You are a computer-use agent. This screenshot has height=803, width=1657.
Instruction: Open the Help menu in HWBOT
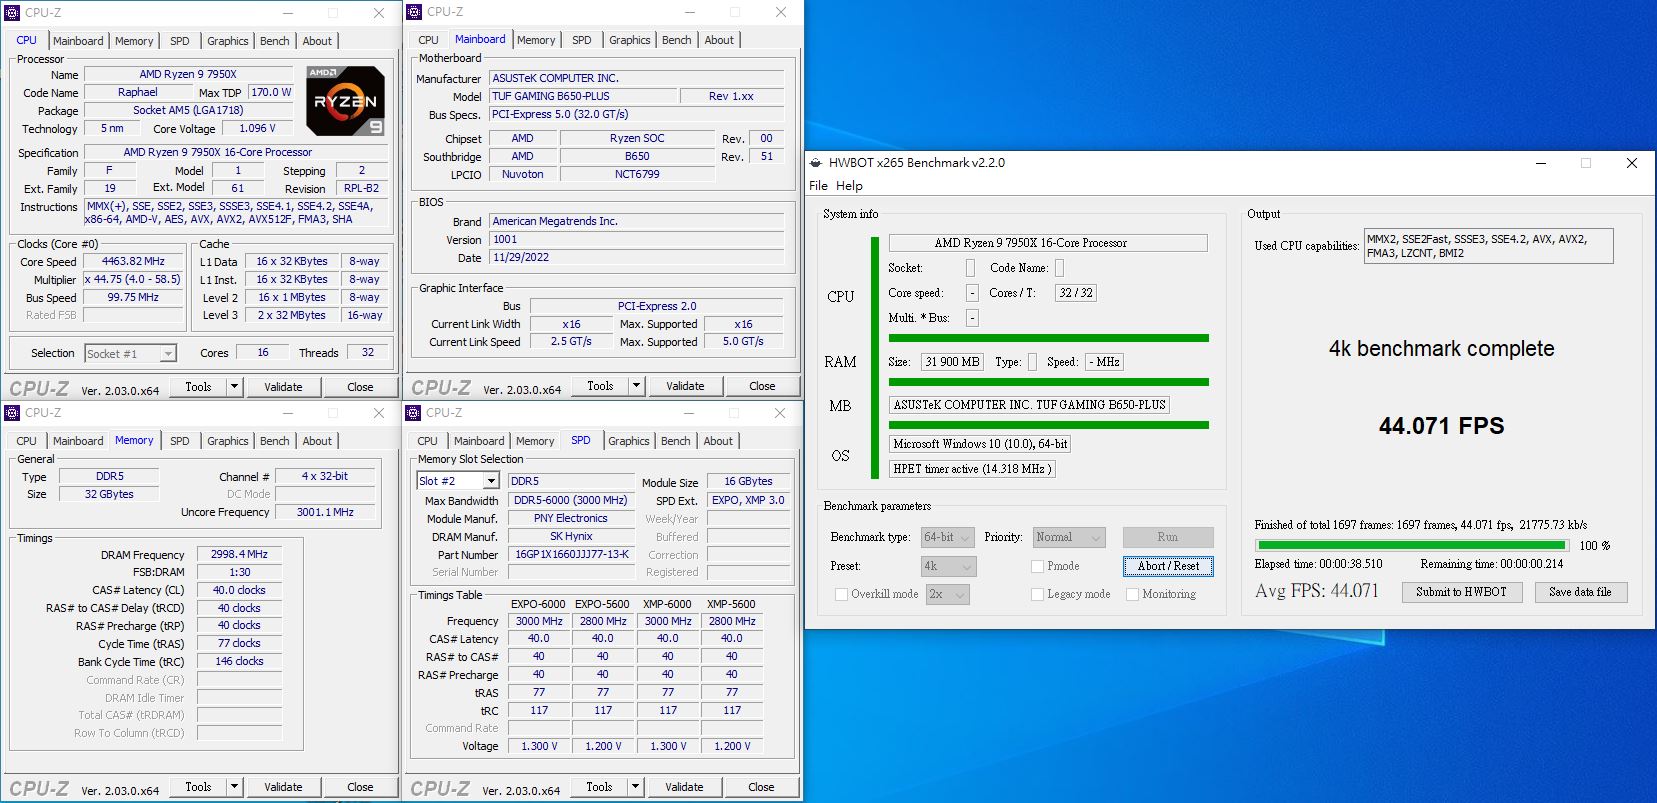pos(849,186)
